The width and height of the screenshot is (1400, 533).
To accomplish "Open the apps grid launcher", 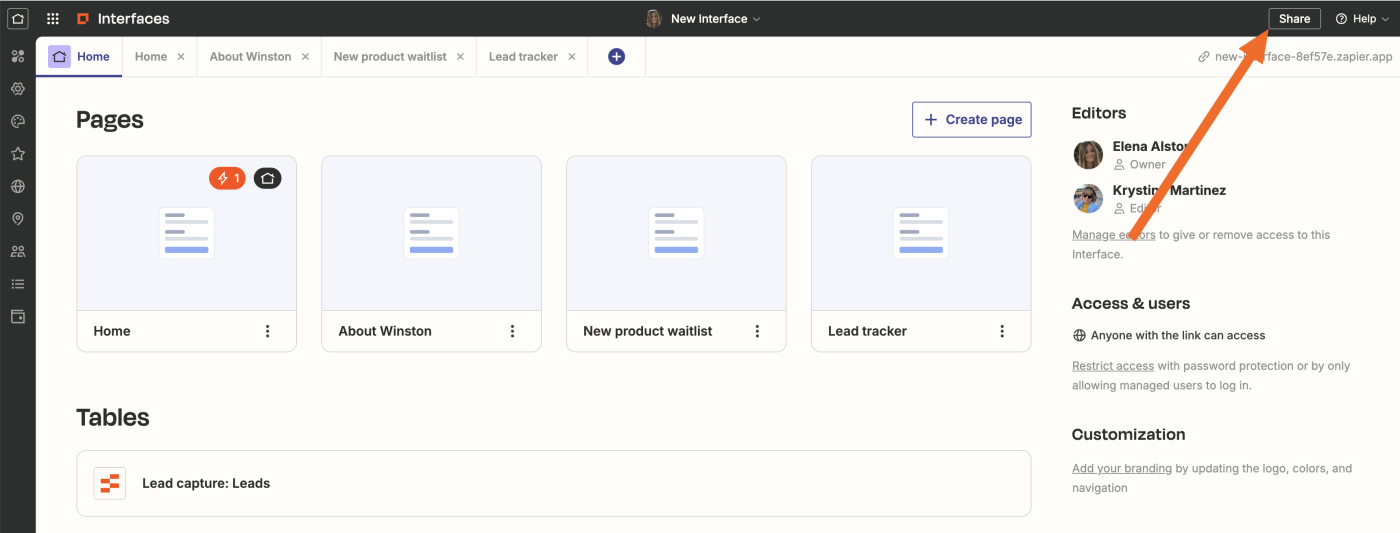I will click(x=53, y=18).
